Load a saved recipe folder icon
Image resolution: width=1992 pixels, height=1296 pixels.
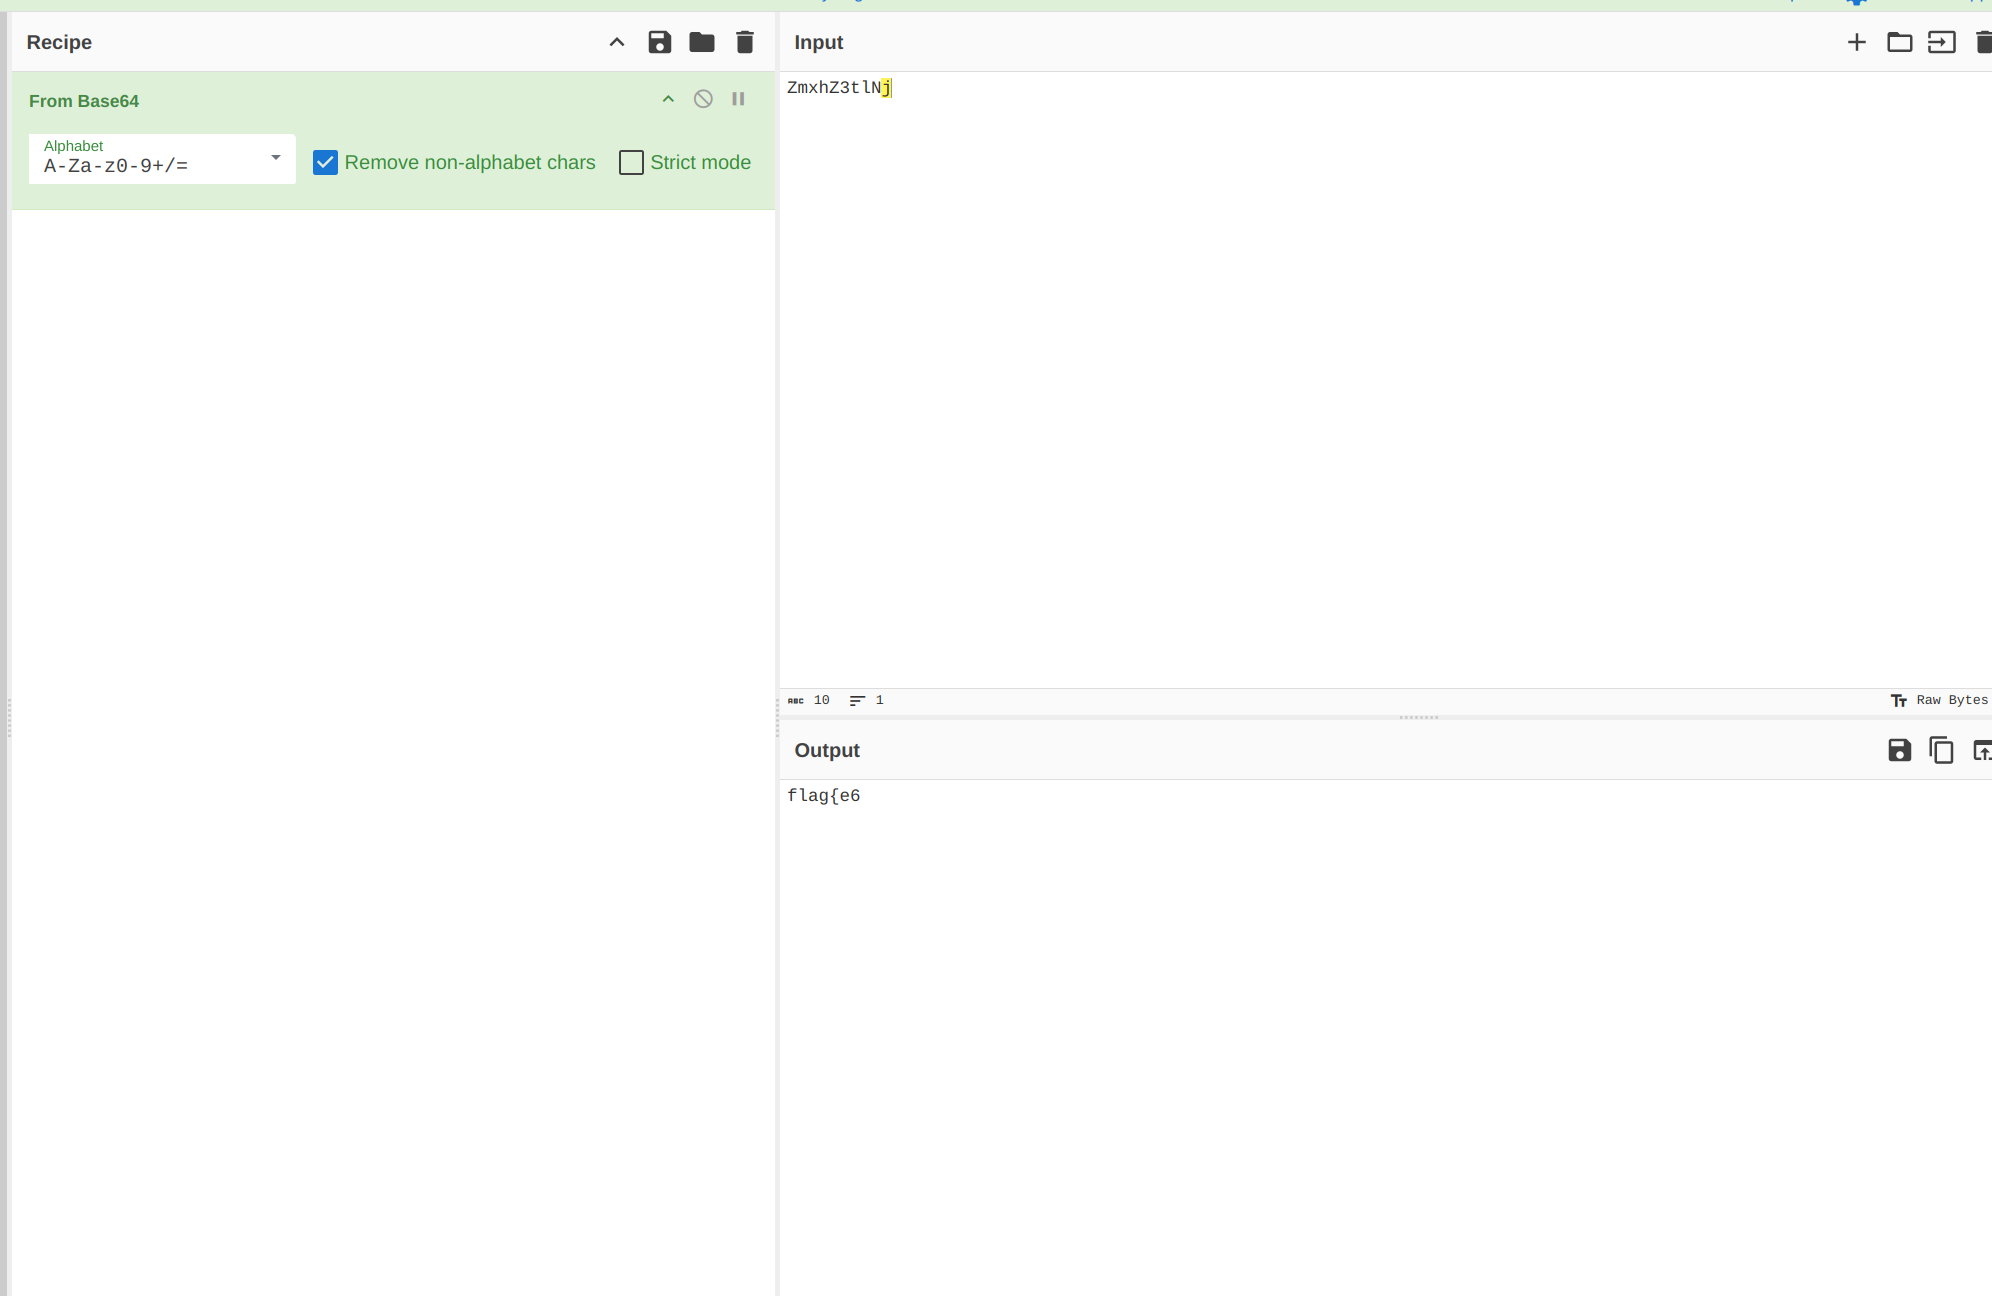click(702, 42)
